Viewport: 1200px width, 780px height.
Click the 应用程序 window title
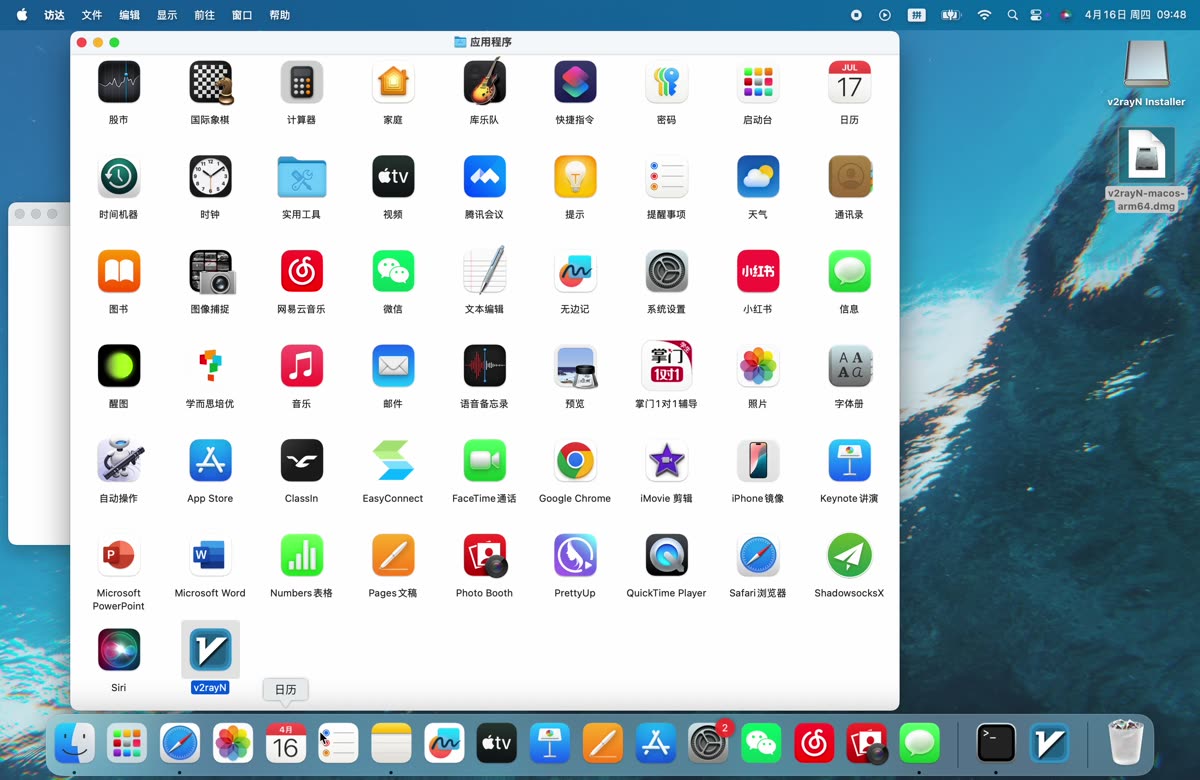pyautogui.click(x=491, y=42)
